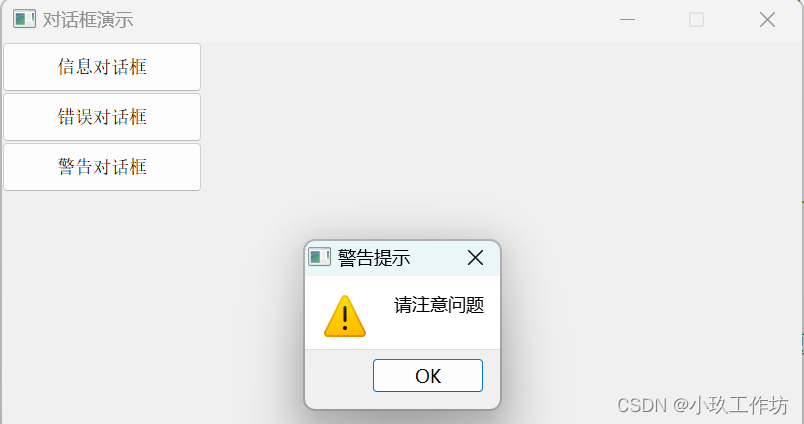Image resolution: width=804 pixels, height=424 pixels.
Task: Minimize the 对话框演示 main window
Action: (627, 19)
